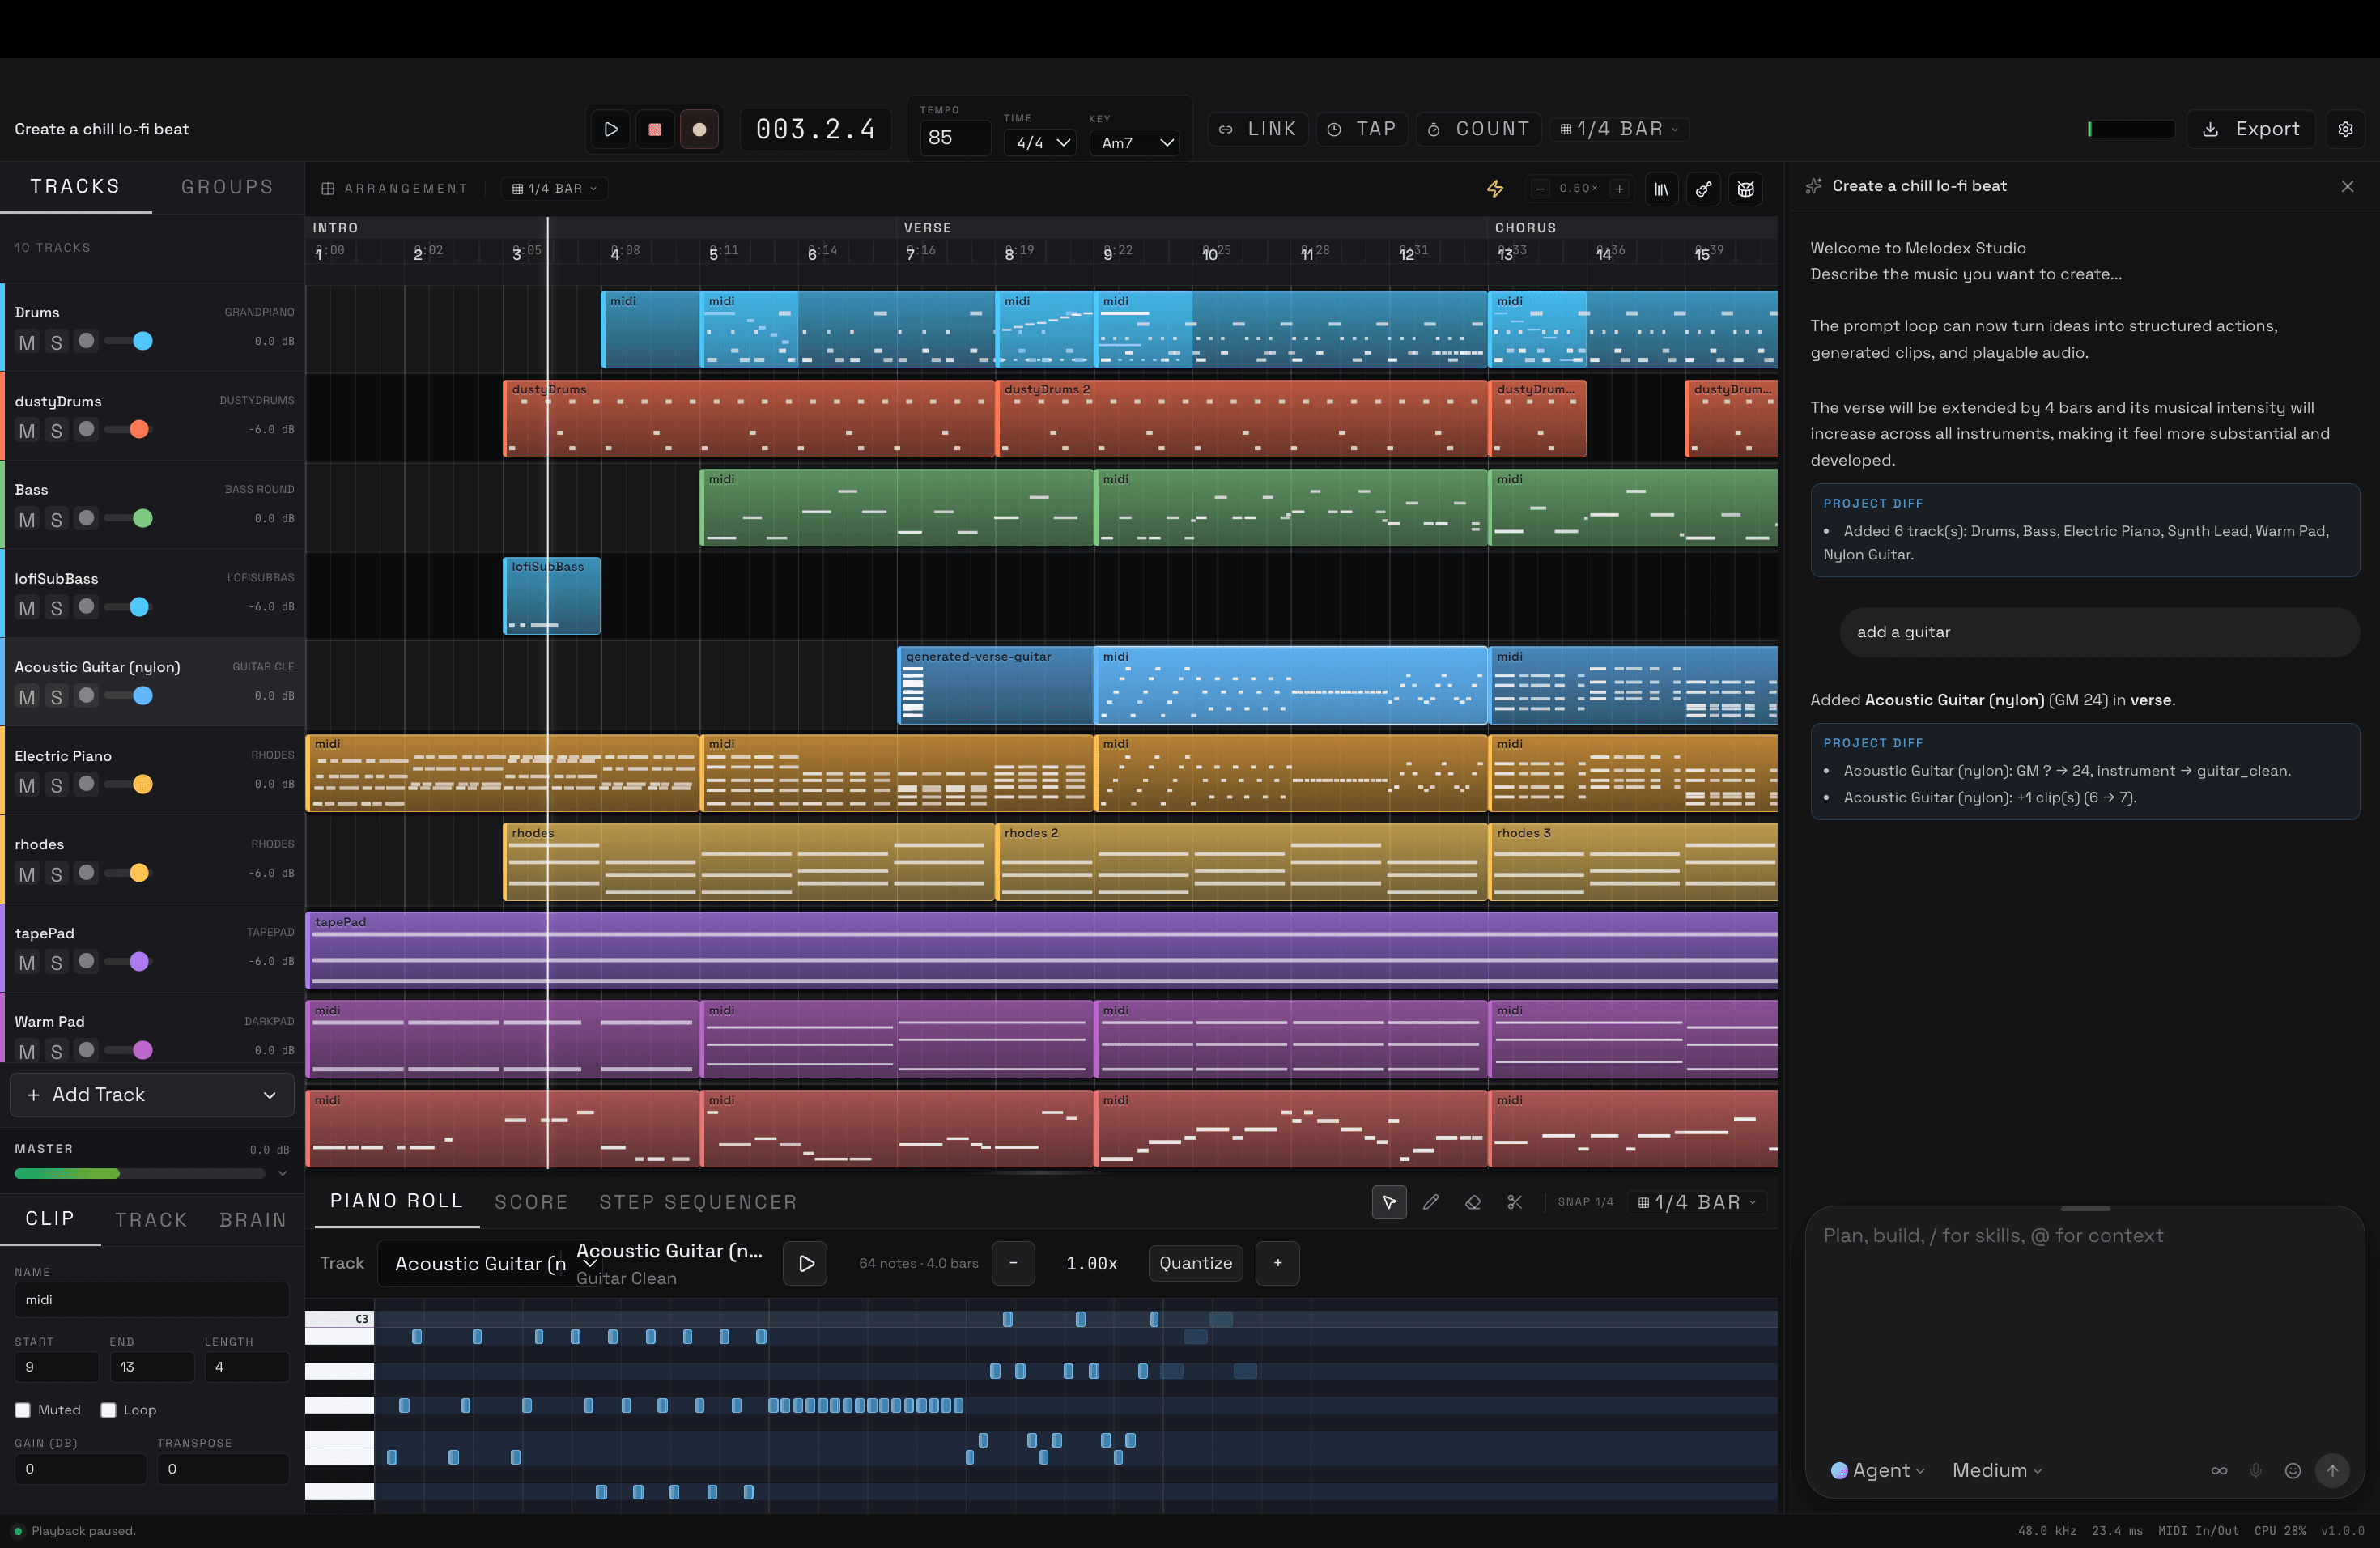Screen dimensions: 2380x1548
Task: Switch to the BRAIN inspector tab
Action: [253, 1220]
